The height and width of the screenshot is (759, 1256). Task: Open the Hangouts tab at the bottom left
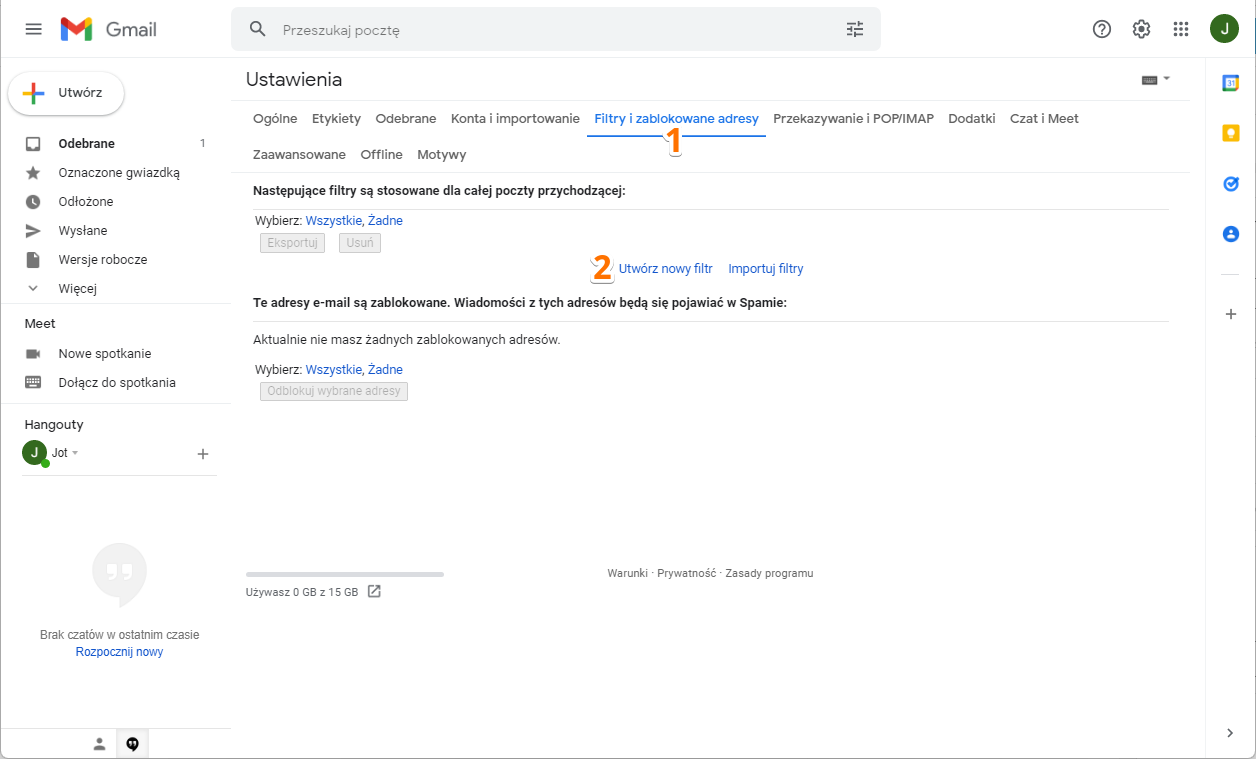click(132, 743)
